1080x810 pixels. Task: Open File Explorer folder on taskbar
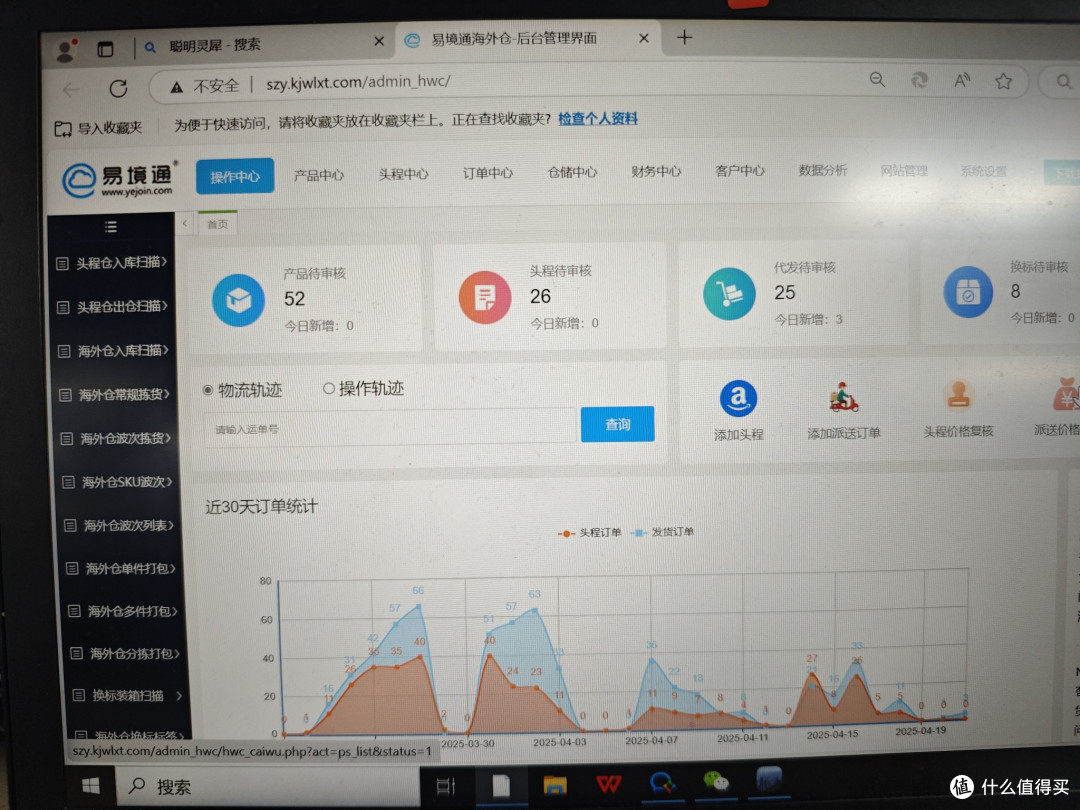click(x=555, y=785)
